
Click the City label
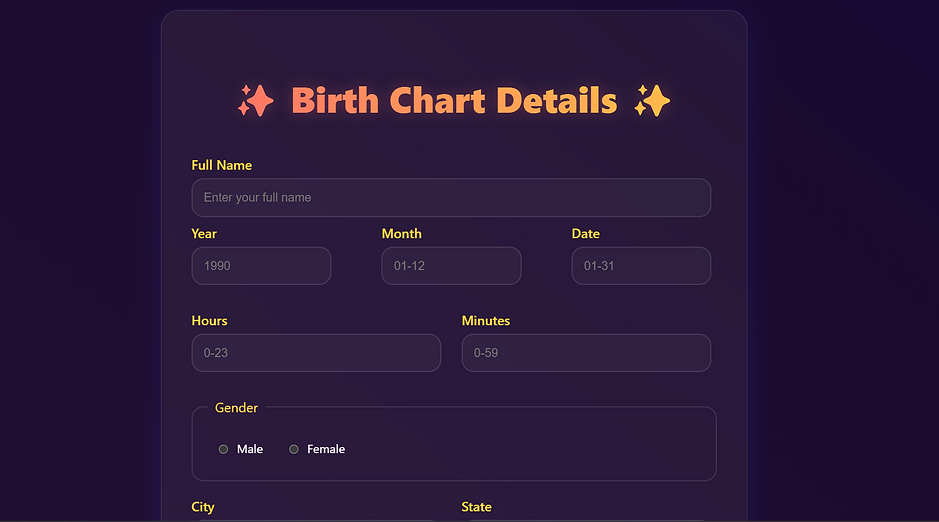pos(202,507)
